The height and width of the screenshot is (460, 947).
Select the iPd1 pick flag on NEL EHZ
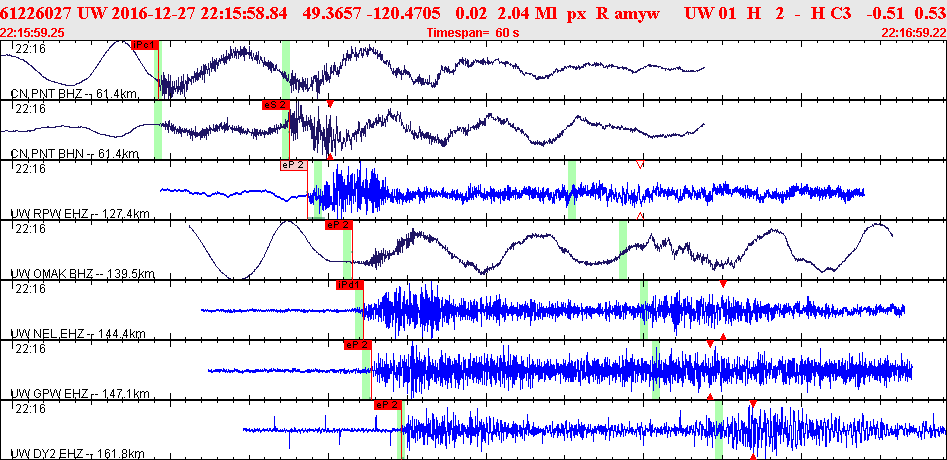[350, 285]
